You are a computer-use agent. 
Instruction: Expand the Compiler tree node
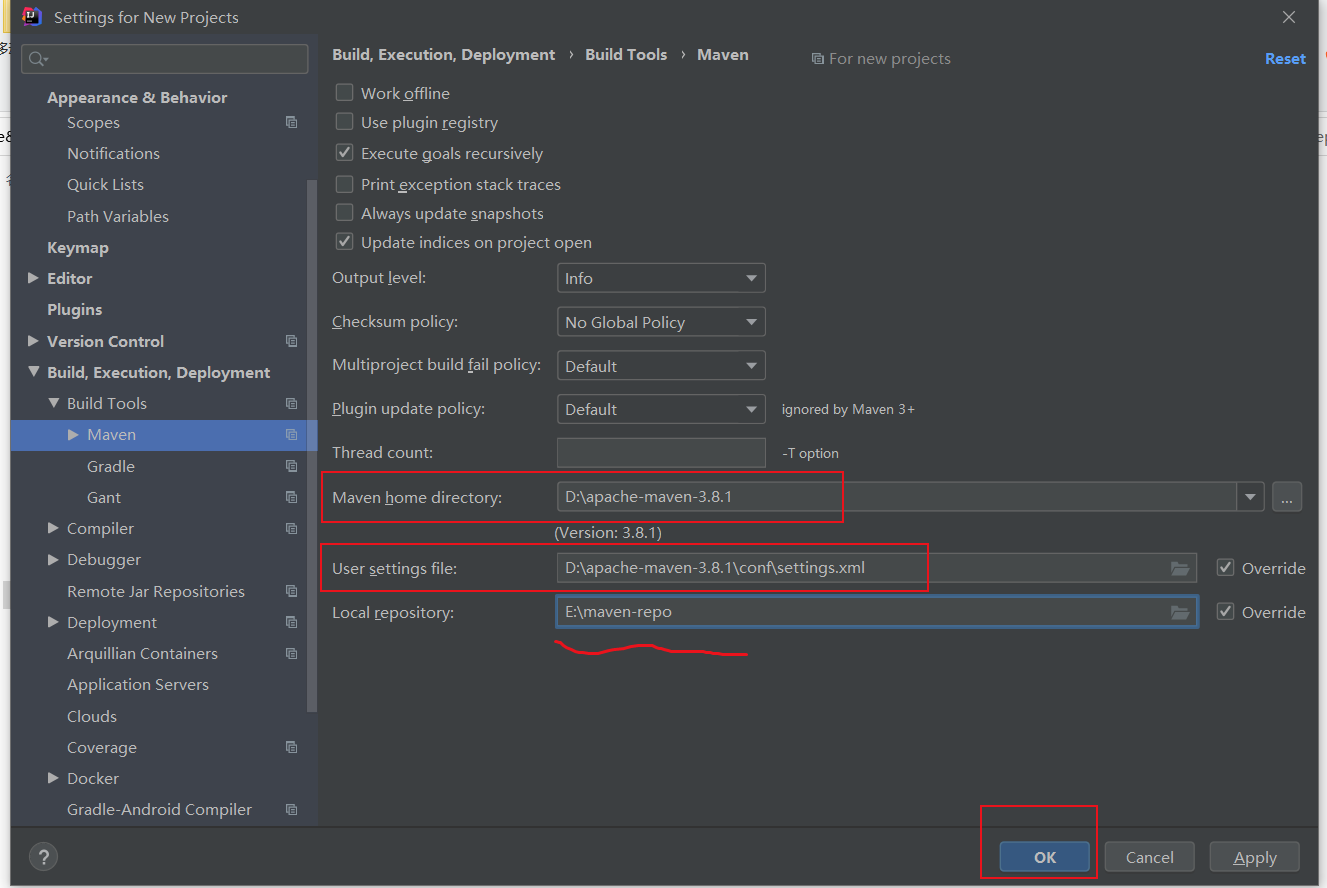point(54,528)
